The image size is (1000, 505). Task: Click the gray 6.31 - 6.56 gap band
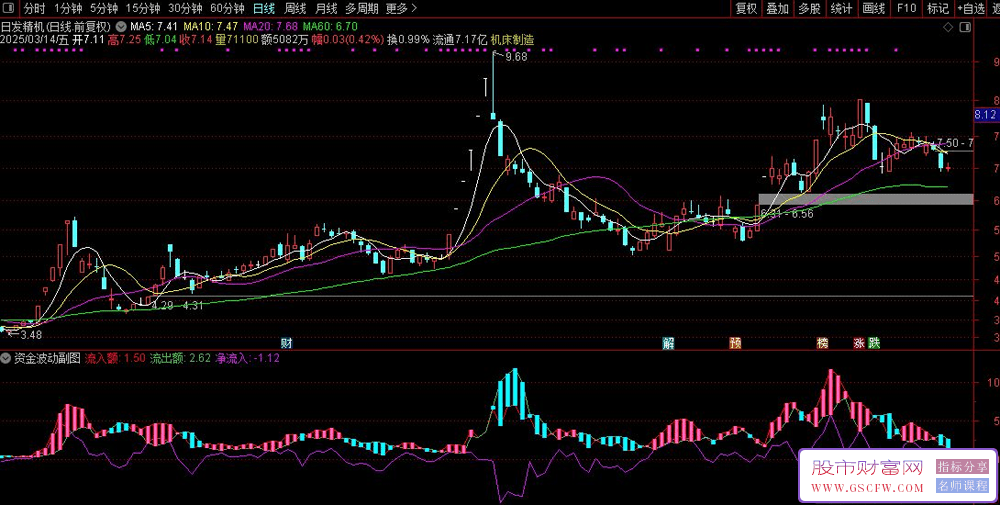865,199
